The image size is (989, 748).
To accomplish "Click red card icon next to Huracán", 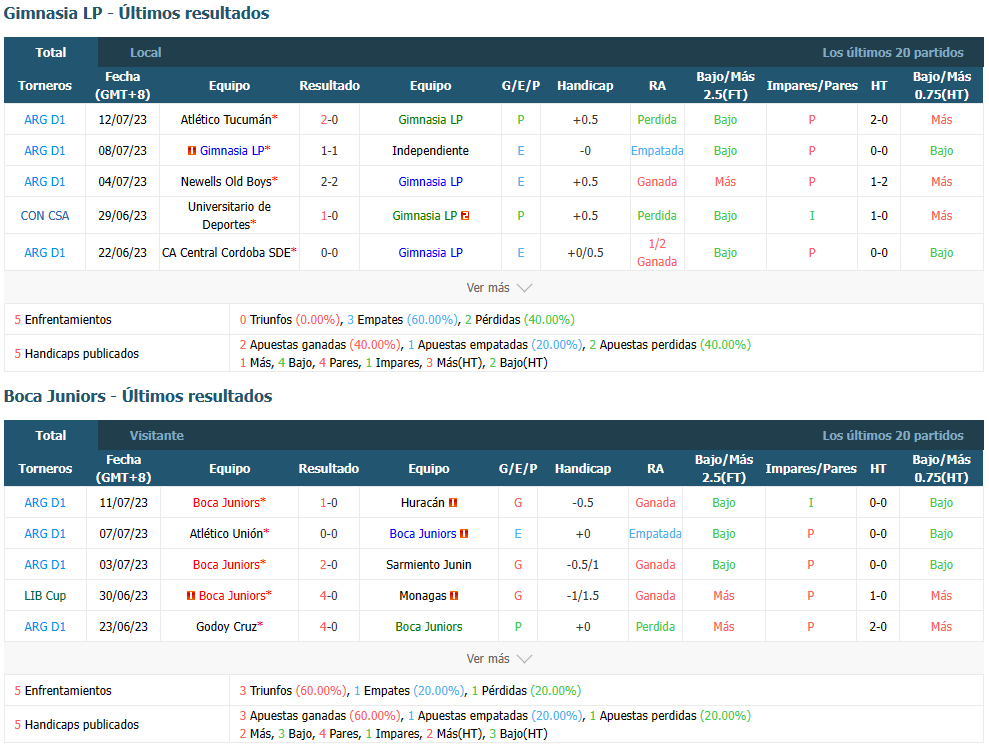I will pyautogui.click(x=453, y=503).
